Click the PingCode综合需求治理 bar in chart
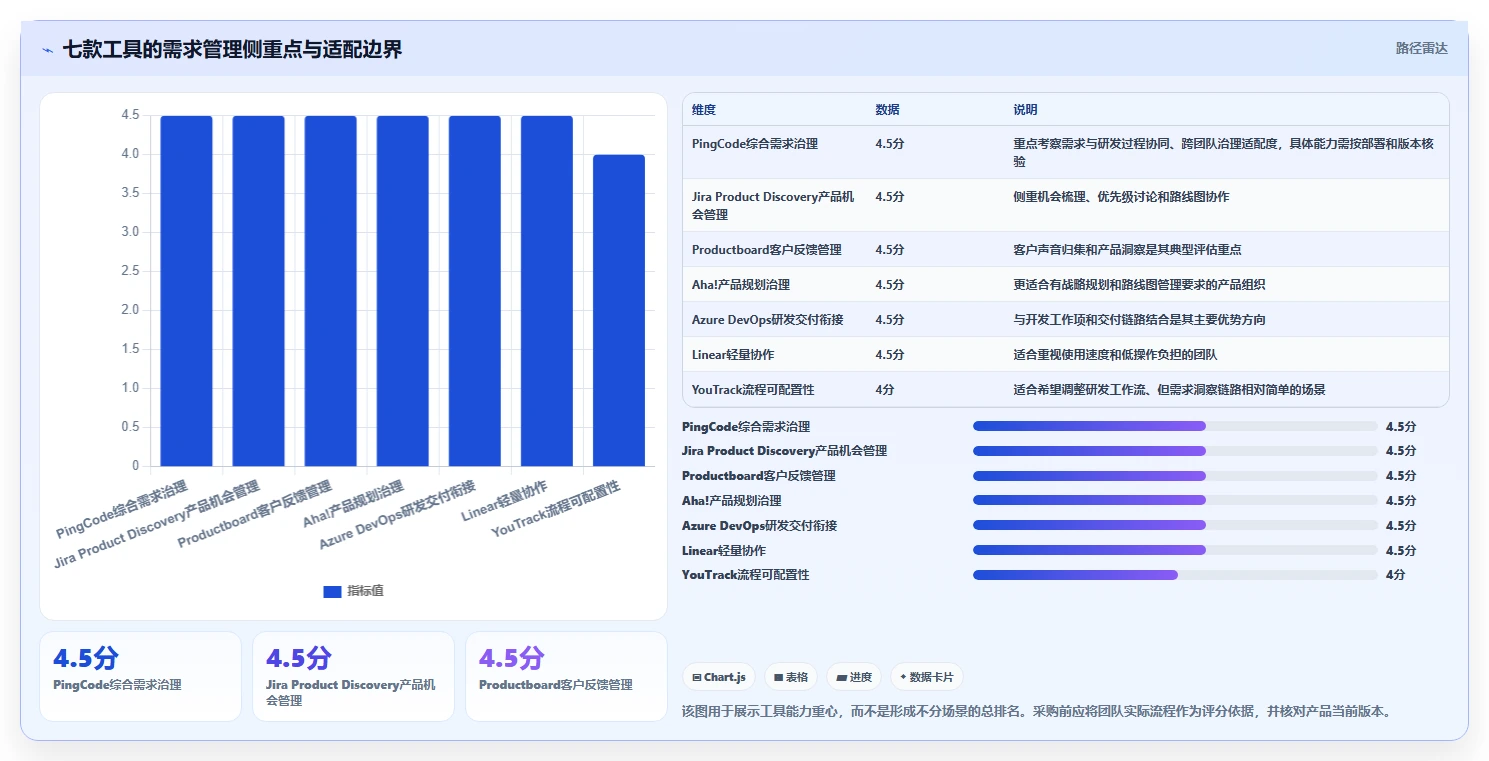This screenshot has height=761, width=1489. coord(187,291)
